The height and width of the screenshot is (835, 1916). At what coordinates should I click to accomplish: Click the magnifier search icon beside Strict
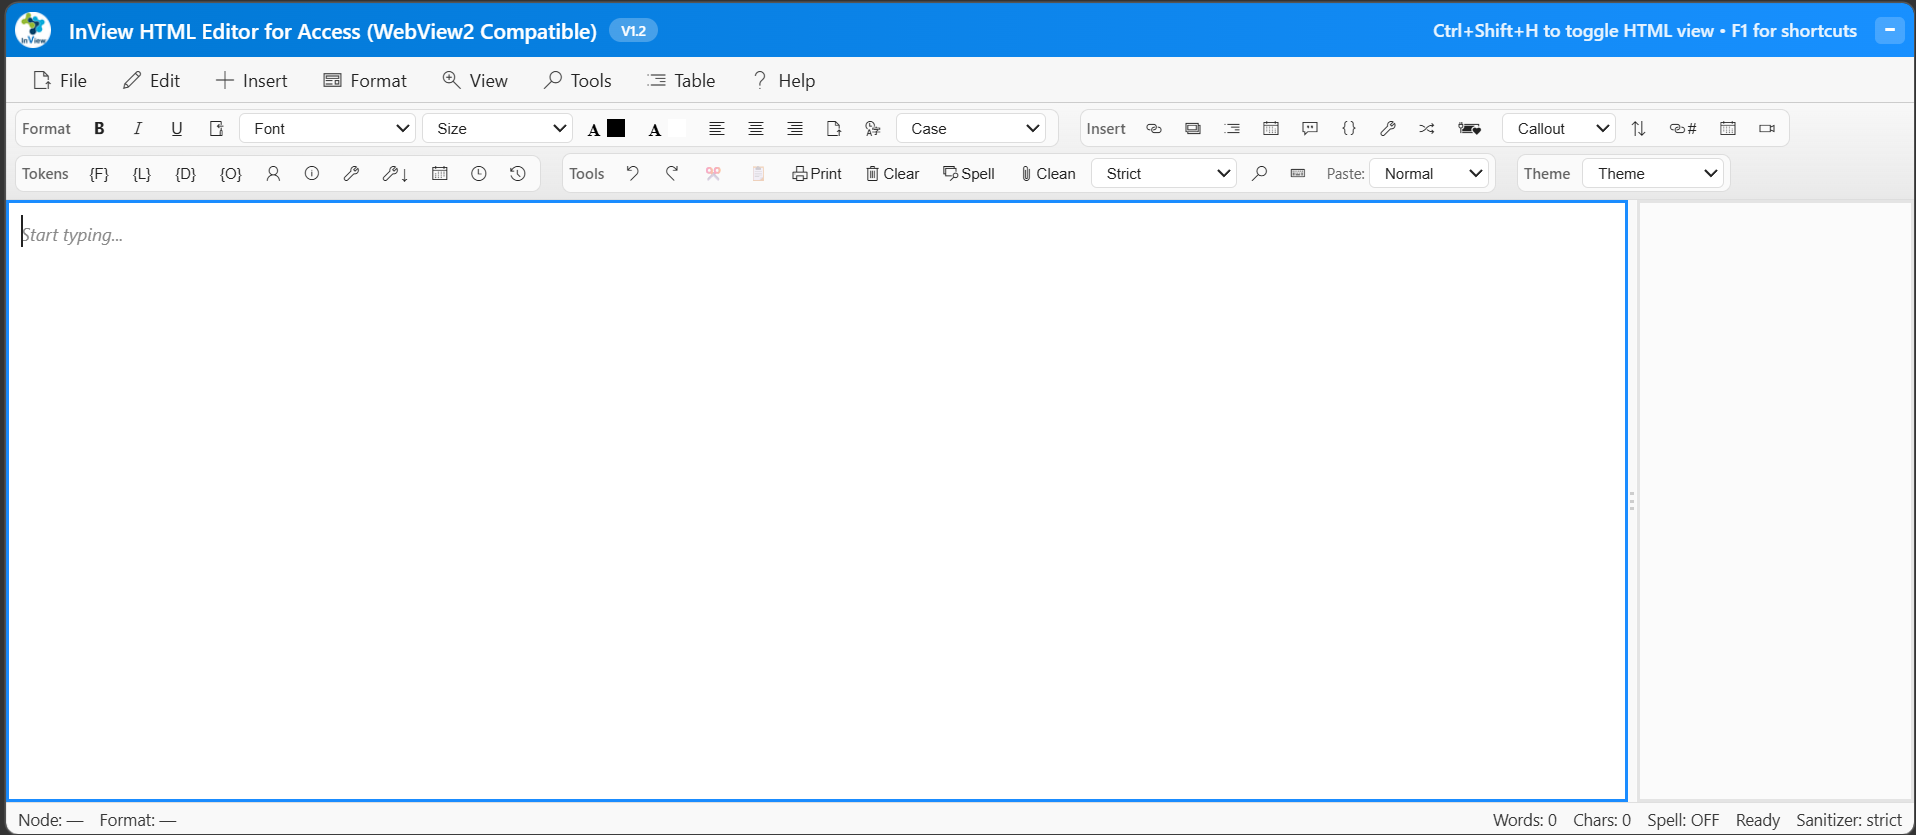pyautogui.click(x=1260, y=173)
